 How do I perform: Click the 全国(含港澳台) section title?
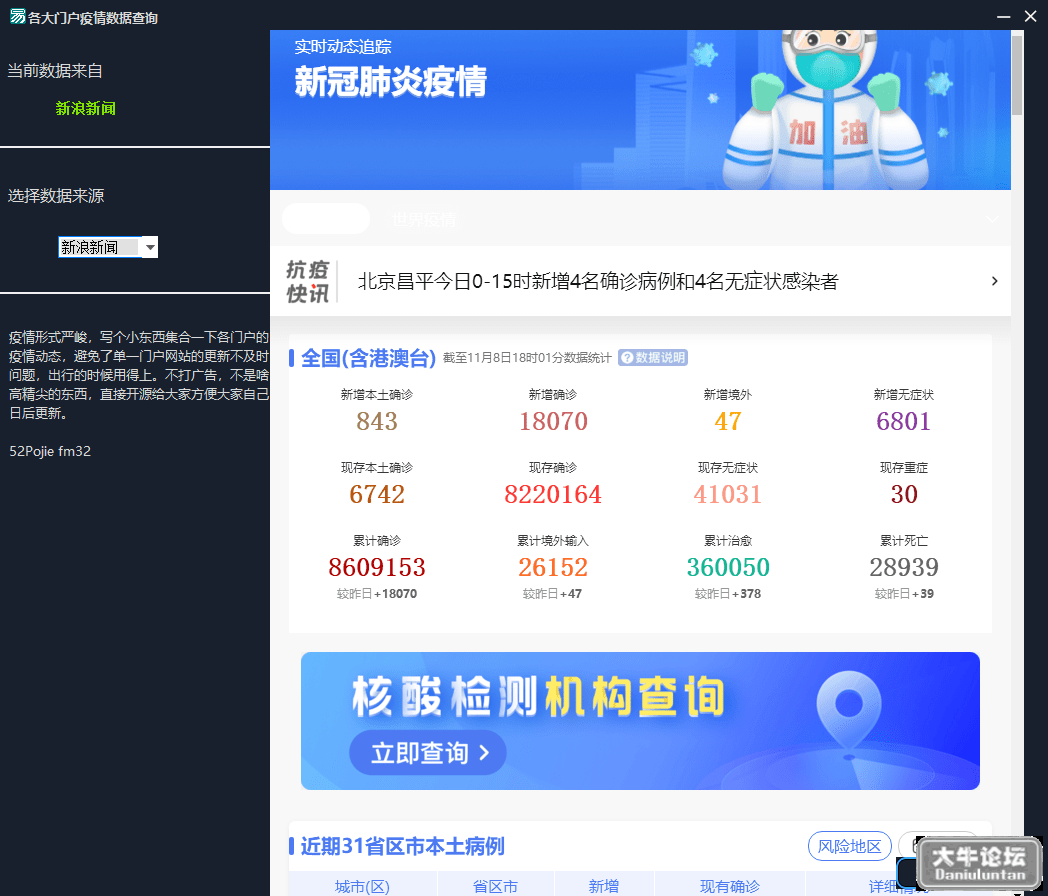click(x=368, y=358)
